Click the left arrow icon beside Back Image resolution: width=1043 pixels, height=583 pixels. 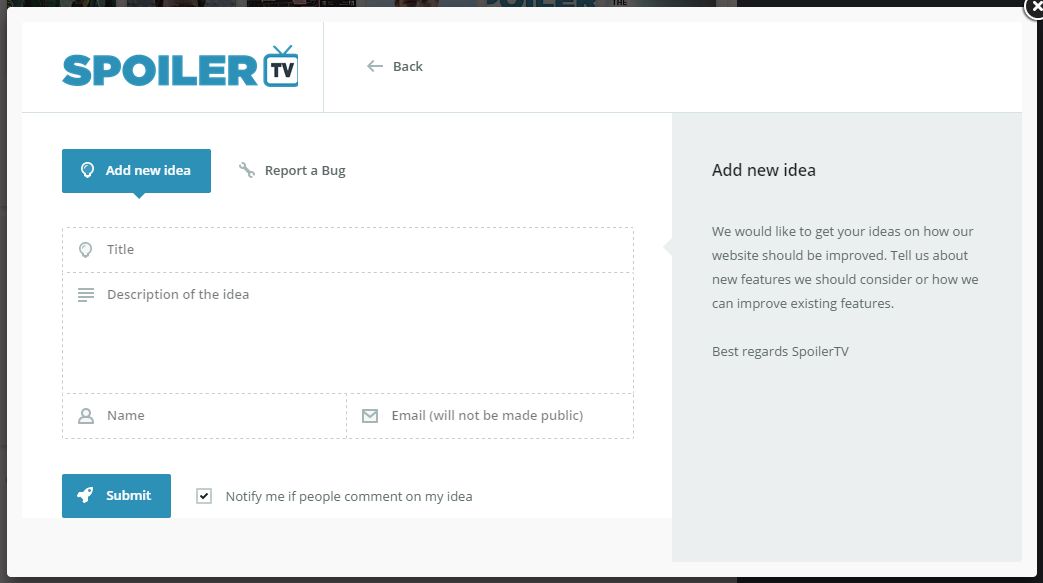tap(375, 66)
